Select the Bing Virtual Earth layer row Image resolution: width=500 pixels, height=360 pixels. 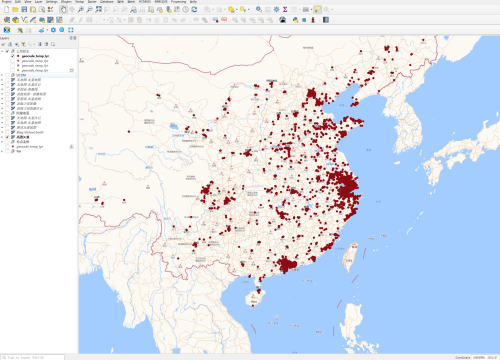(30, 132)
